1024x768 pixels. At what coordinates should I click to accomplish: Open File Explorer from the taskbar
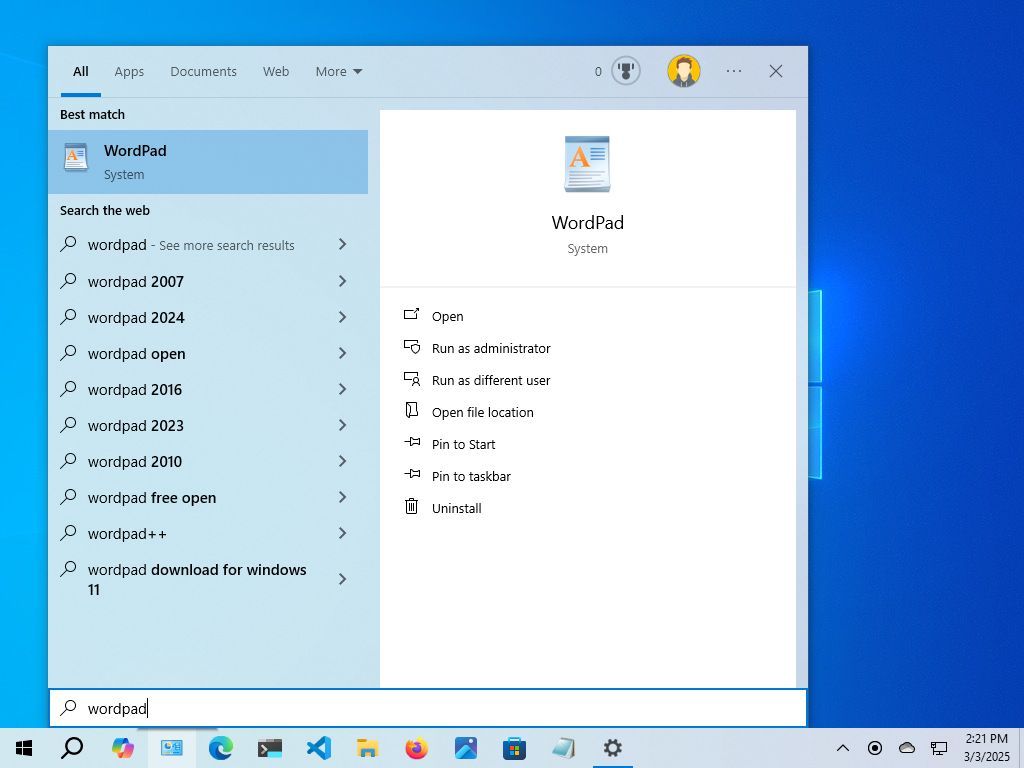366,747
